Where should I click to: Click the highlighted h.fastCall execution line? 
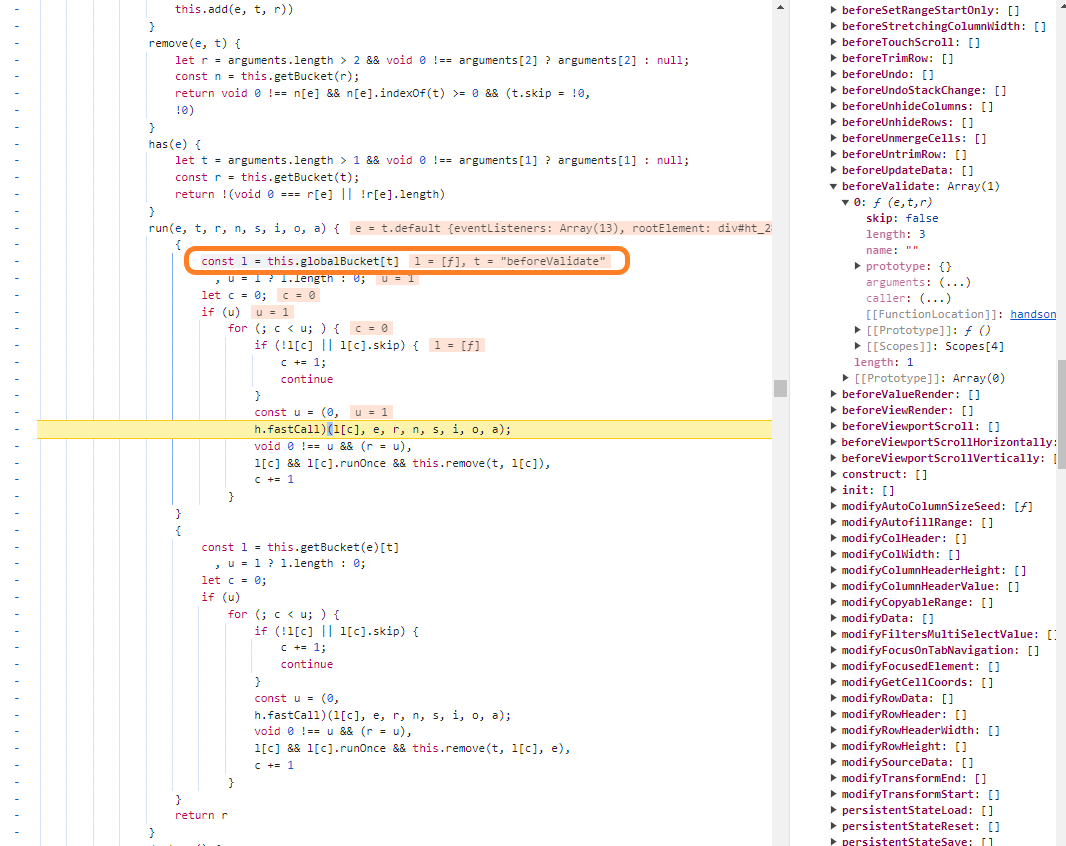[x=405, y=429]
